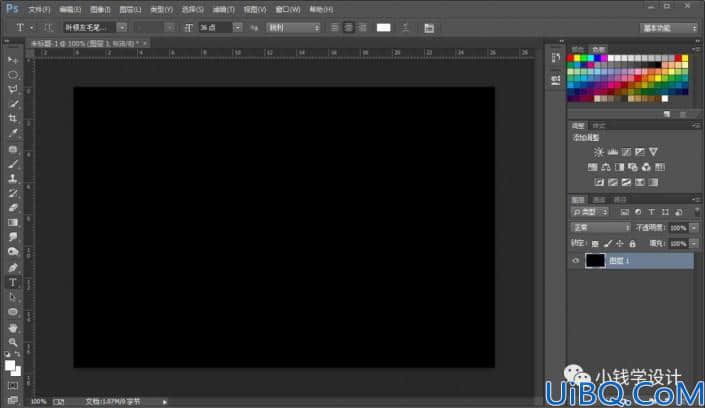The image size is (705, 408).
Task: Enable filter for type layers
Action: pos(651,212)
